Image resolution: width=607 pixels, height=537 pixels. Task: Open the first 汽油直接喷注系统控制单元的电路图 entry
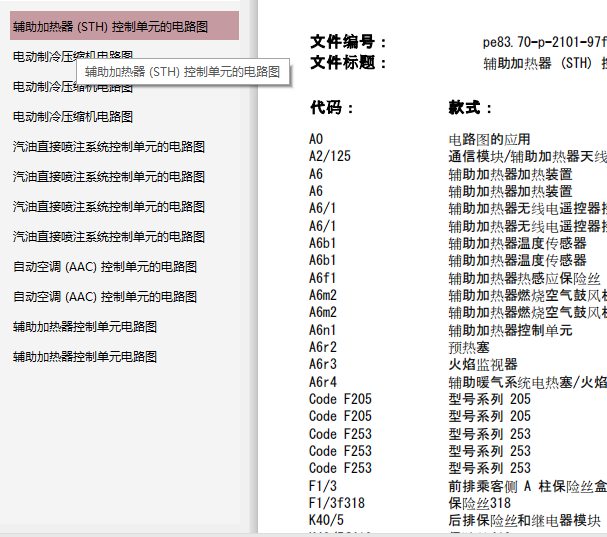[x=109, y=147]
